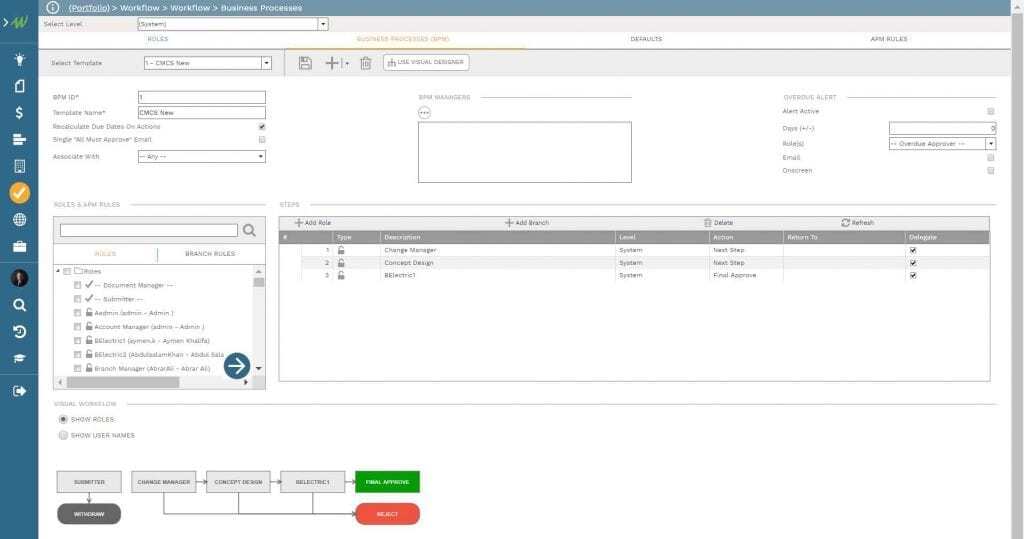Screen dimensions: 1024x539
Task: Collapse the Roles tree root node
Action: (58, 271)
